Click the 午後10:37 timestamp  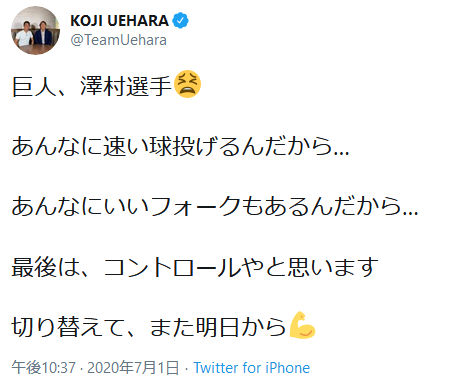[44, 368]
